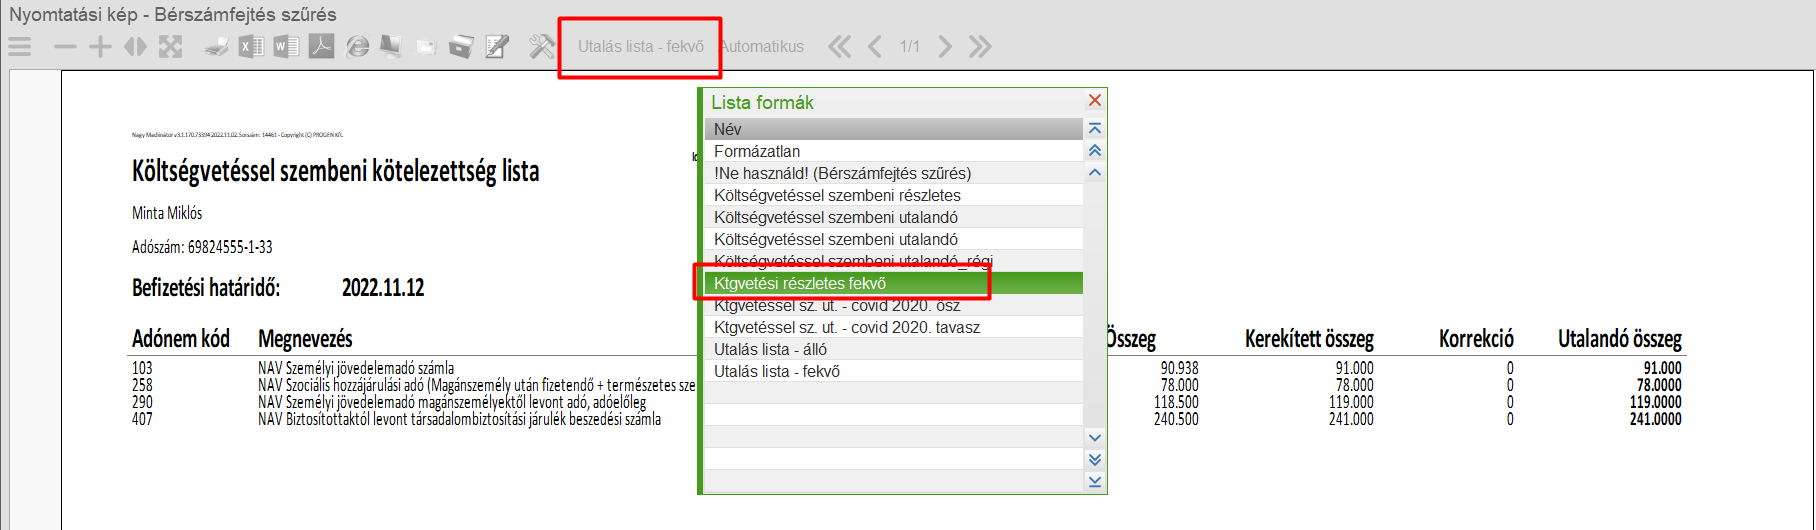The width and height of the screenshot is (1816, 530).
Task: Click the report title 'Költségvetéssel szembeni kötelezettség lista'
Action: tap(335, 172)
